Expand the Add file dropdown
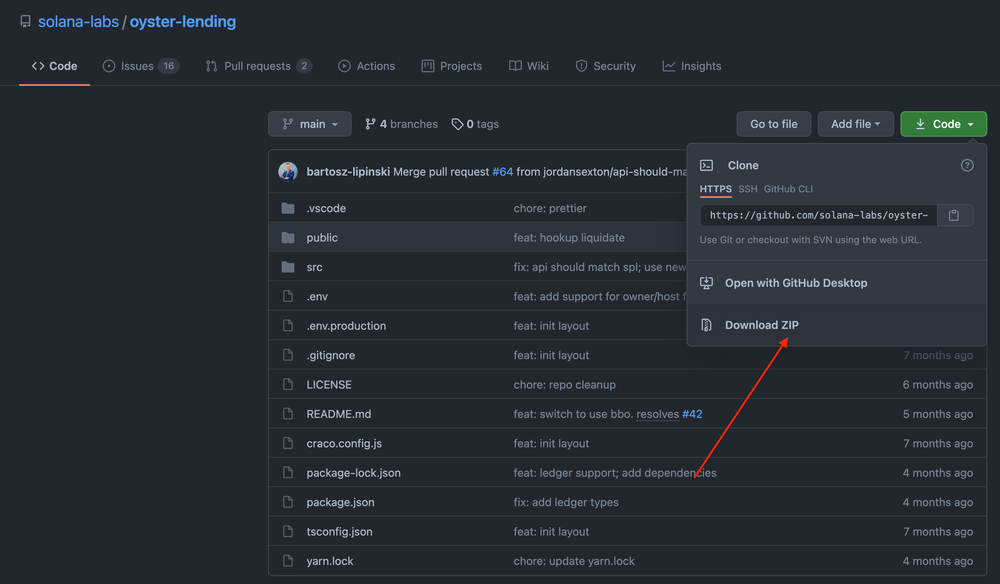The height and width of the screenshot is (584, 1000). pos(855,124)
